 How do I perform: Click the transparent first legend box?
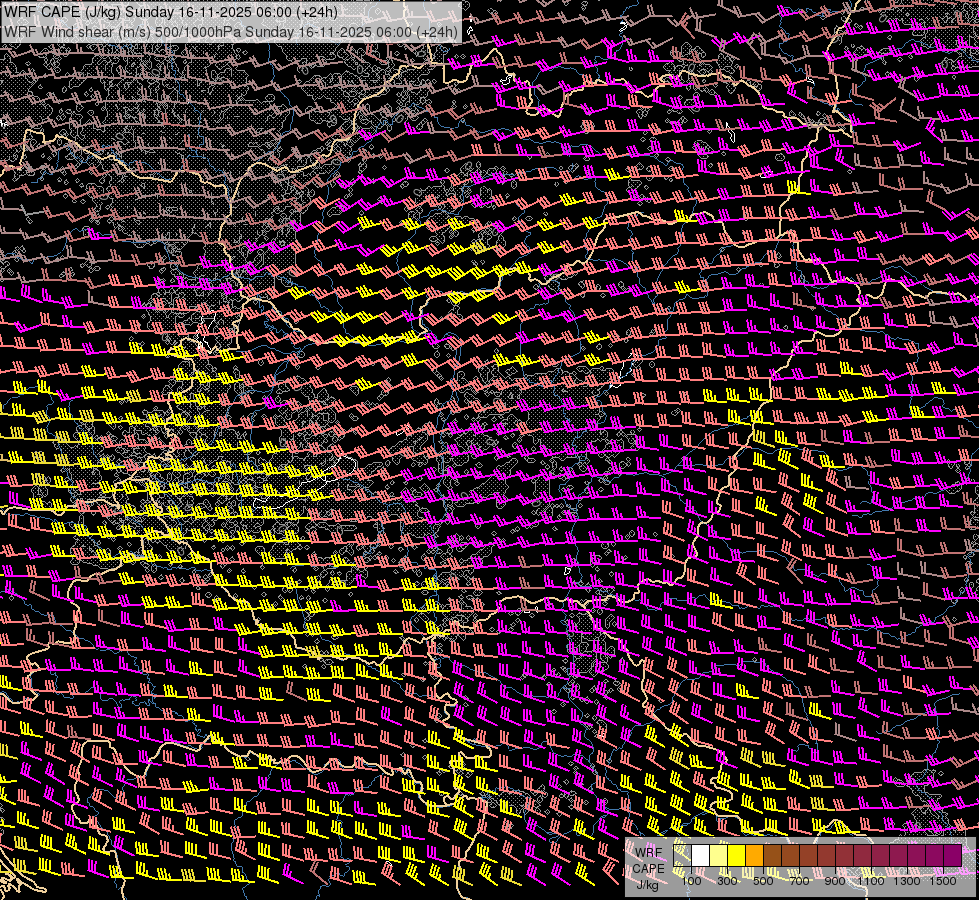tap(682, 855)
